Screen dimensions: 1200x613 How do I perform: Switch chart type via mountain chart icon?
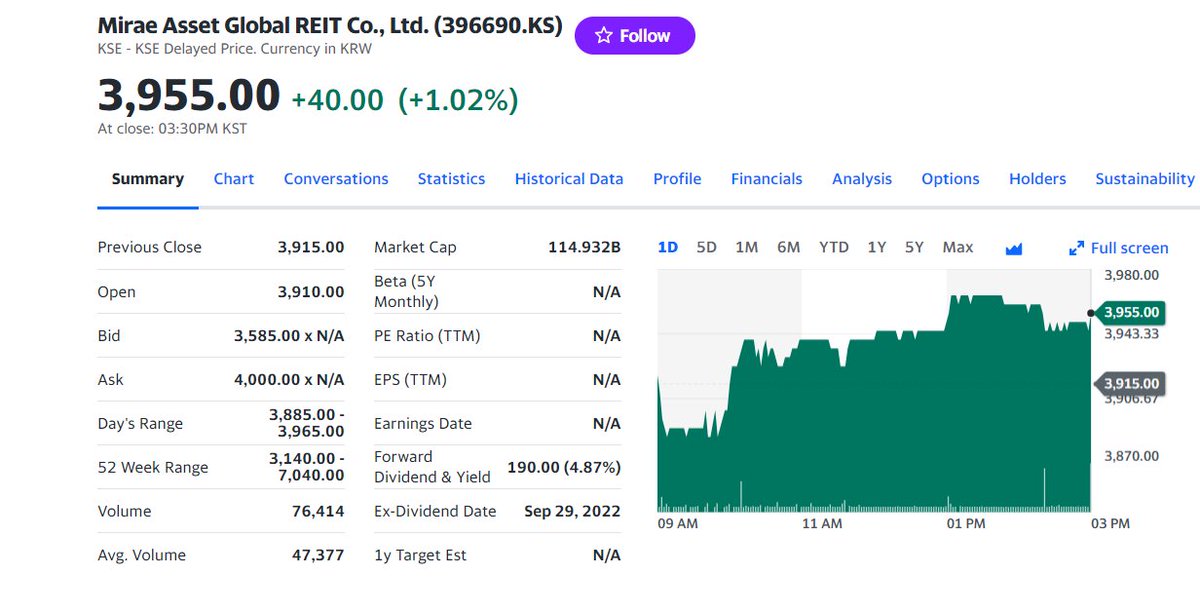tap(1014, 248)
